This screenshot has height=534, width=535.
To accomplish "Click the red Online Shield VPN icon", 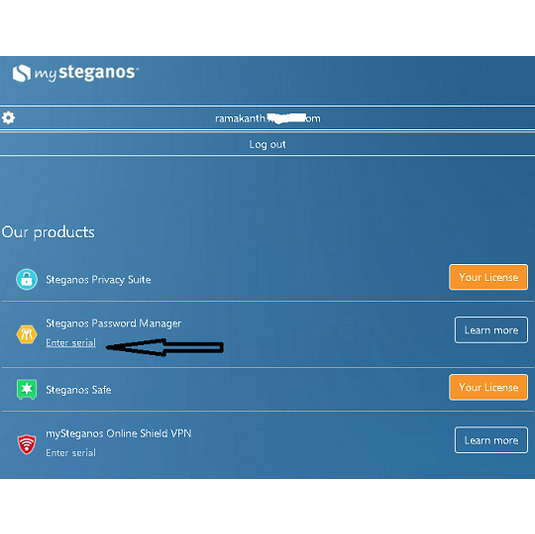I will coord(27,444).
